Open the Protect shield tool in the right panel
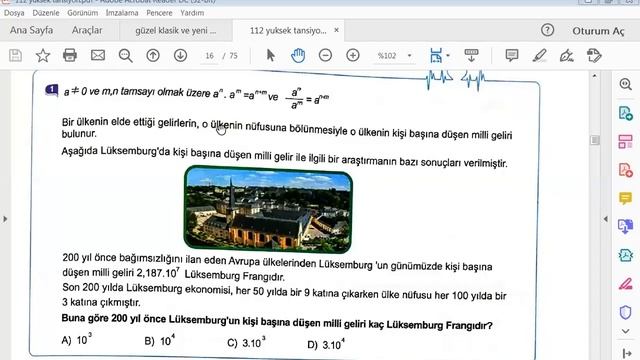 (x=625, y=312)
